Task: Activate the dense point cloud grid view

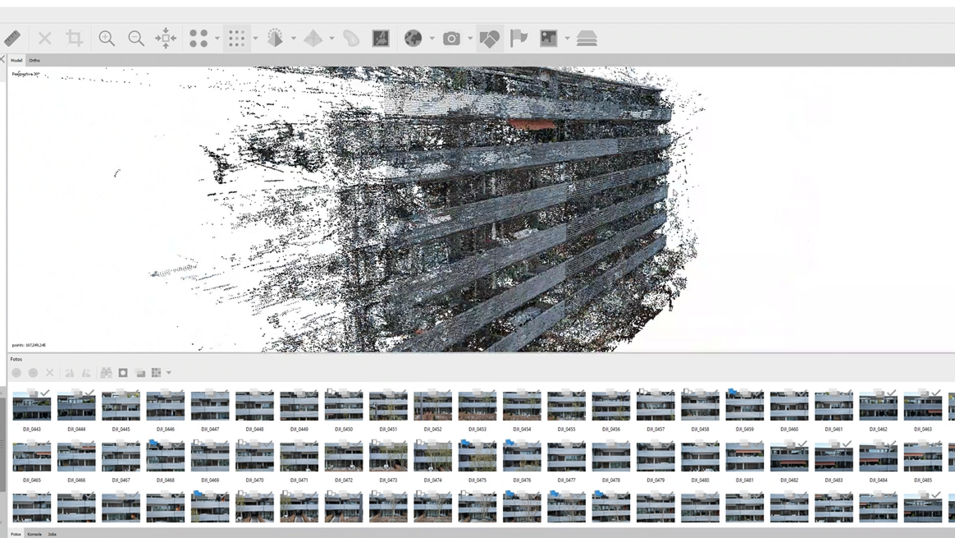Action: (x=236, y=38)
